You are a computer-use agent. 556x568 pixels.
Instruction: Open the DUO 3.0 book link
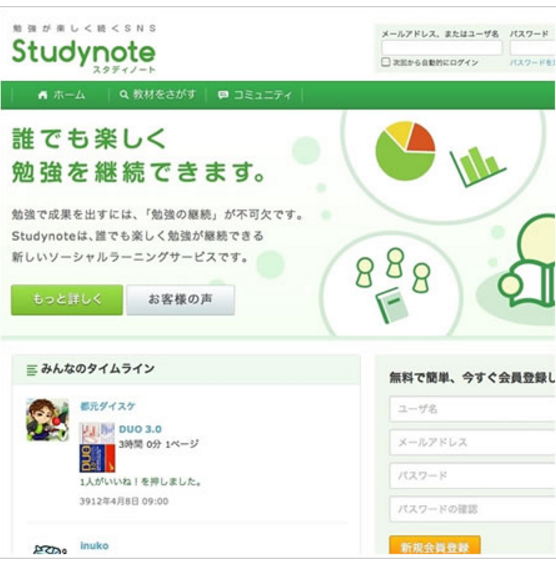coord(140,429)
